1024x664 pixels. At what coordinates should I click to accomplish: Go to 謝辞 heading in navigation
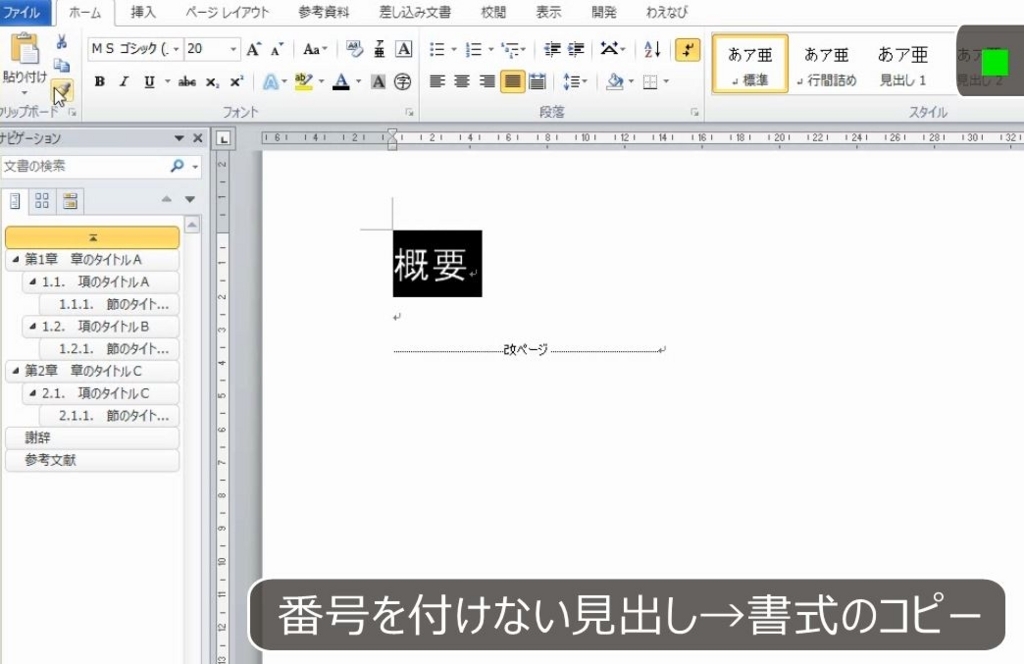tap(91, 437)
